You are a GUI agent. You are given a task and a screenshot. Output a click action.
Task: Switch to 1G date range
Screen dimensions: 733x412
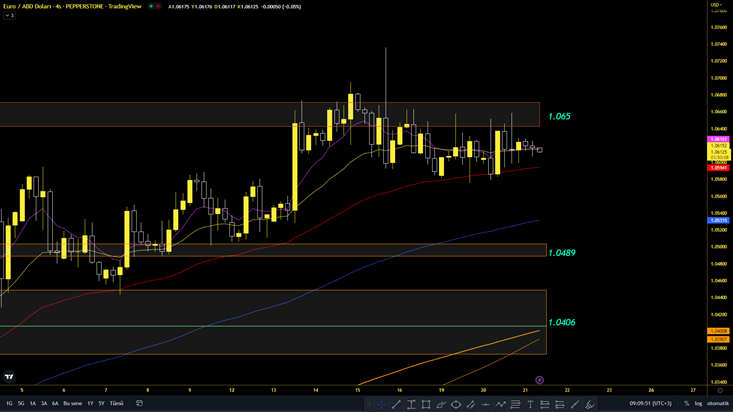[9, 403]
